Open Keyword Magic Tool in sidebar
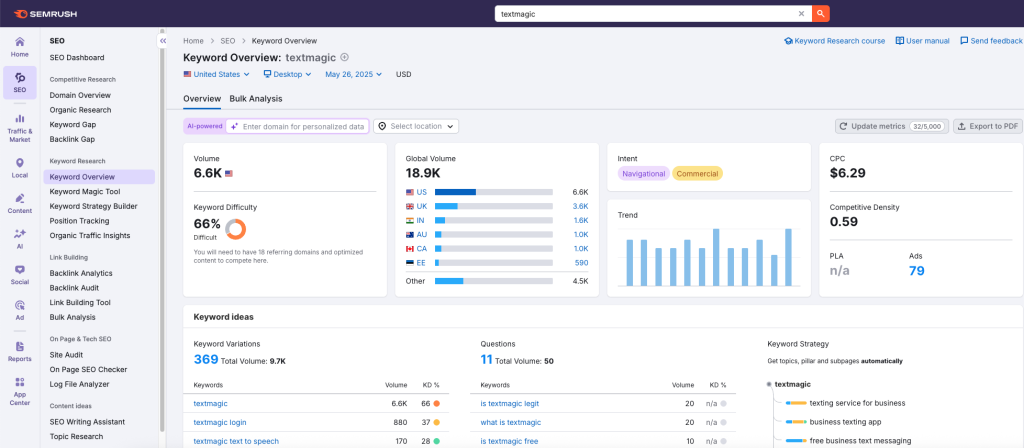This screenshot has height=448, width=1024. pos(85,191)
